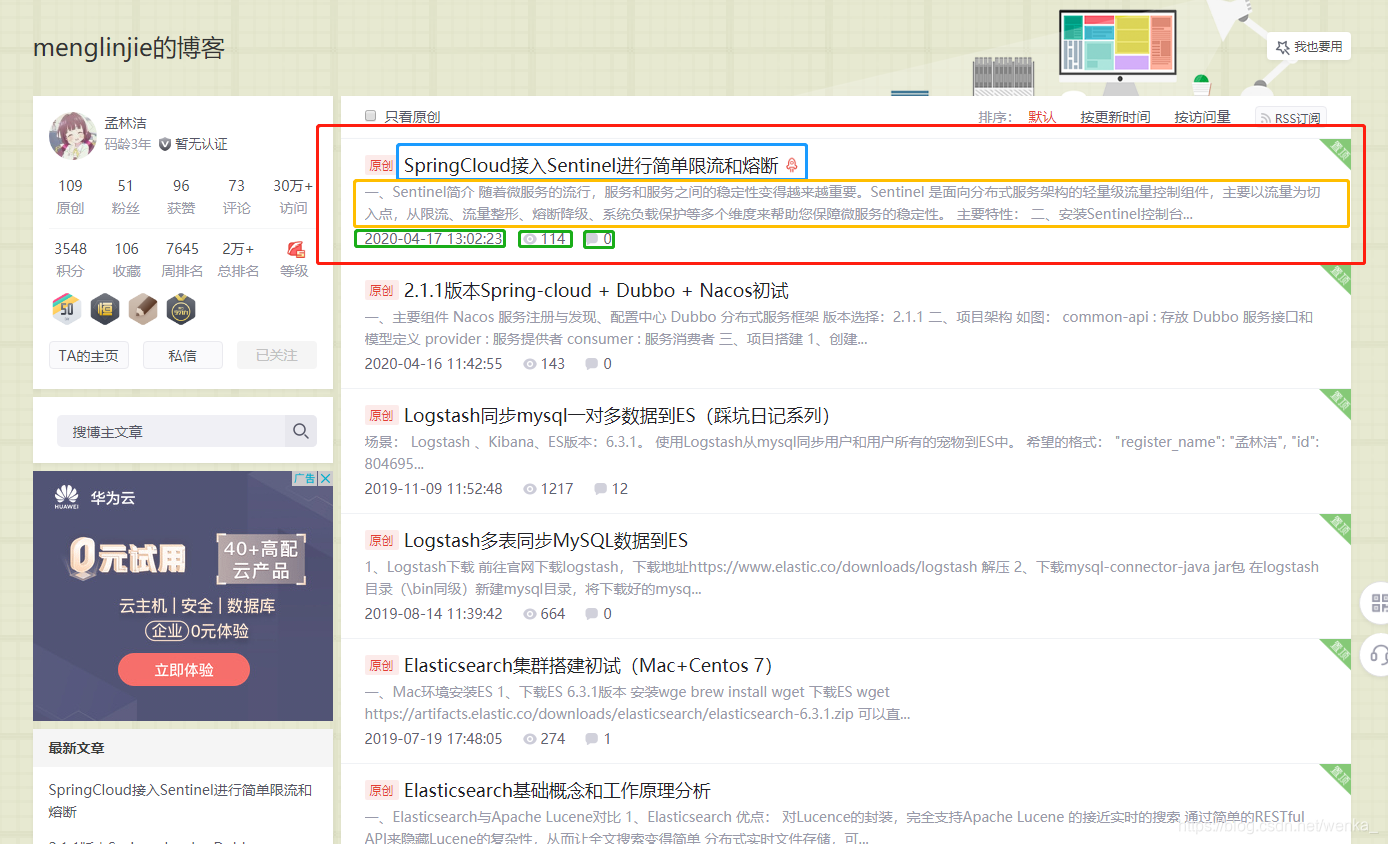Click the RSS feed icon by RSS订阅
This screenshot has height=844, width=1388.
coord(1266,118)
